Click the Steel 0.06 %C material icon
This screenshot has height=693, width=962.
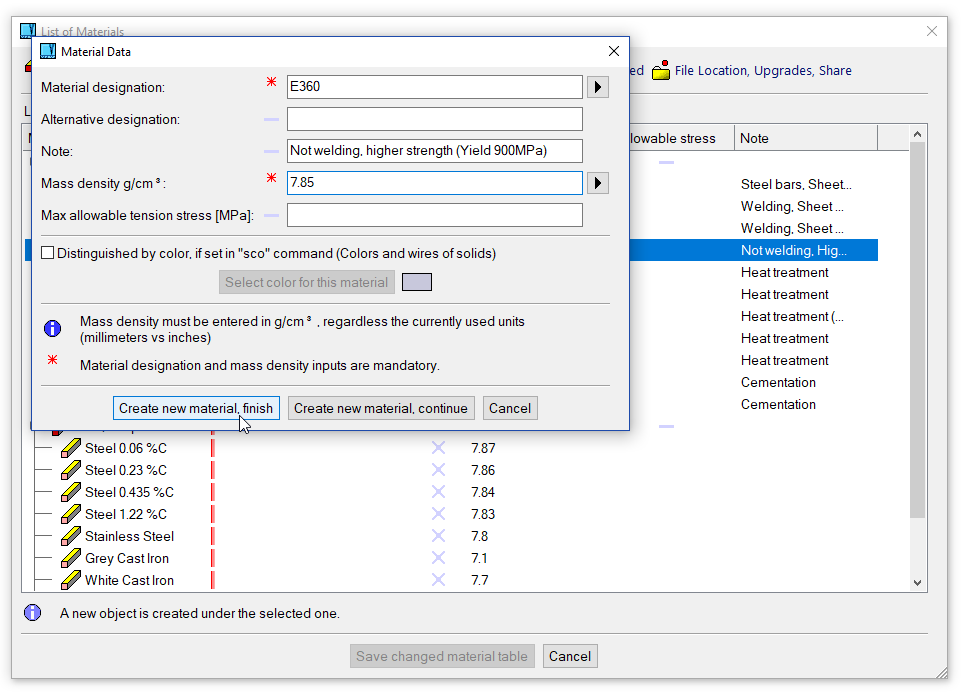tap(70, 448)
